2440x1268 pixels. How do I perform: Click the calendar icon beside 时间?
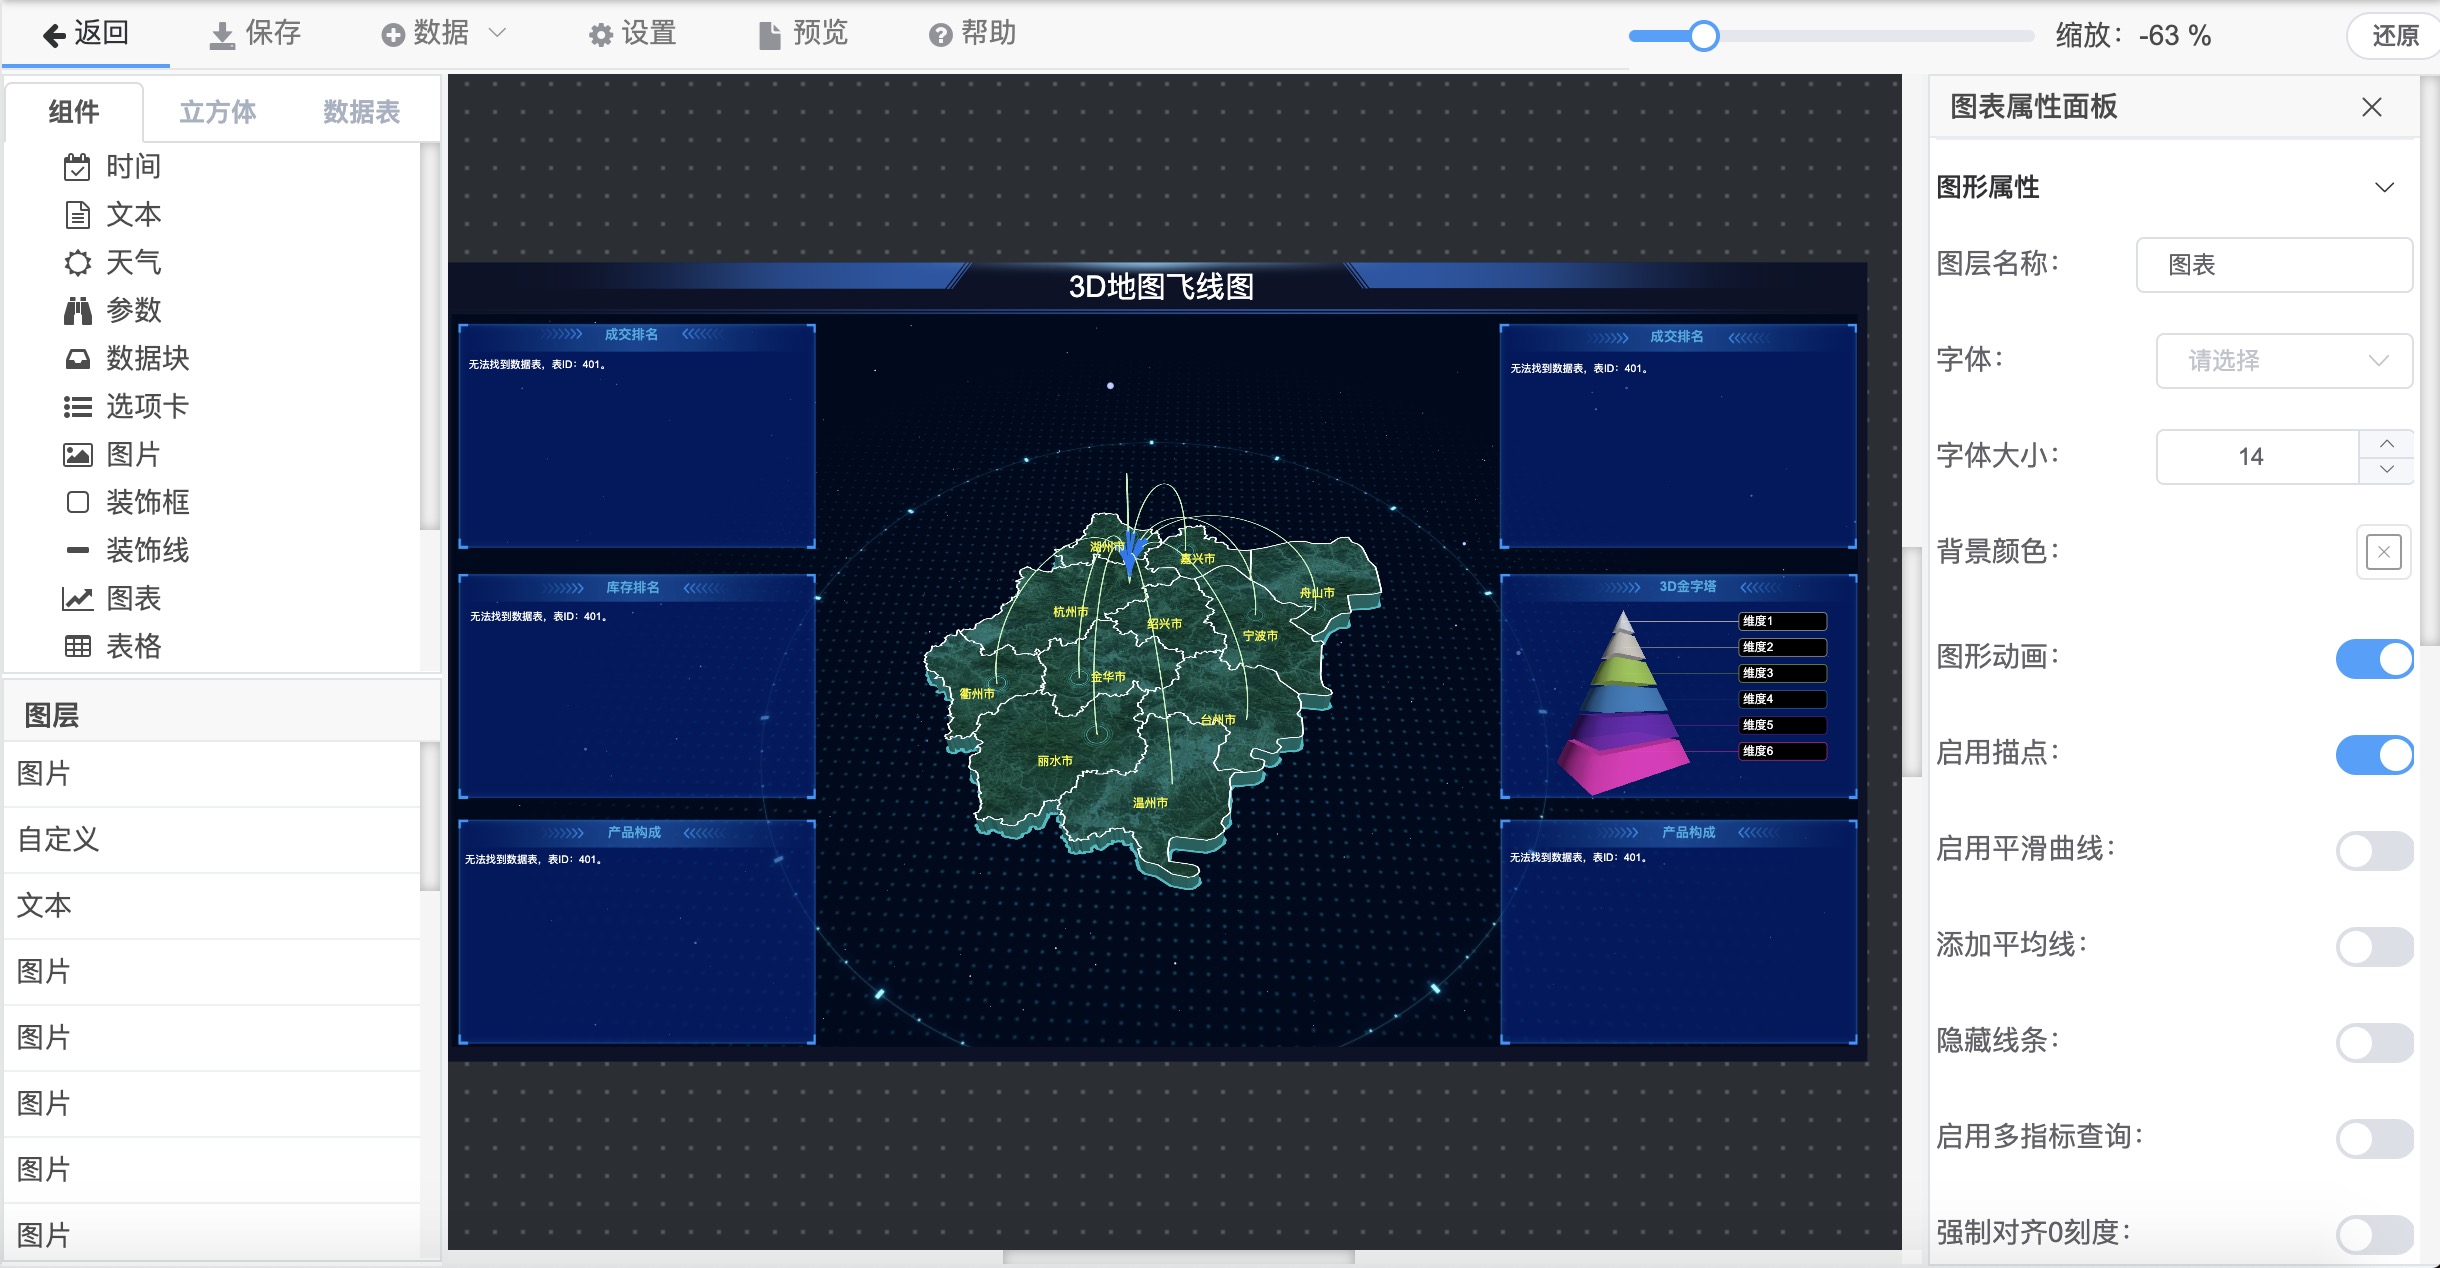click(77, 167)
